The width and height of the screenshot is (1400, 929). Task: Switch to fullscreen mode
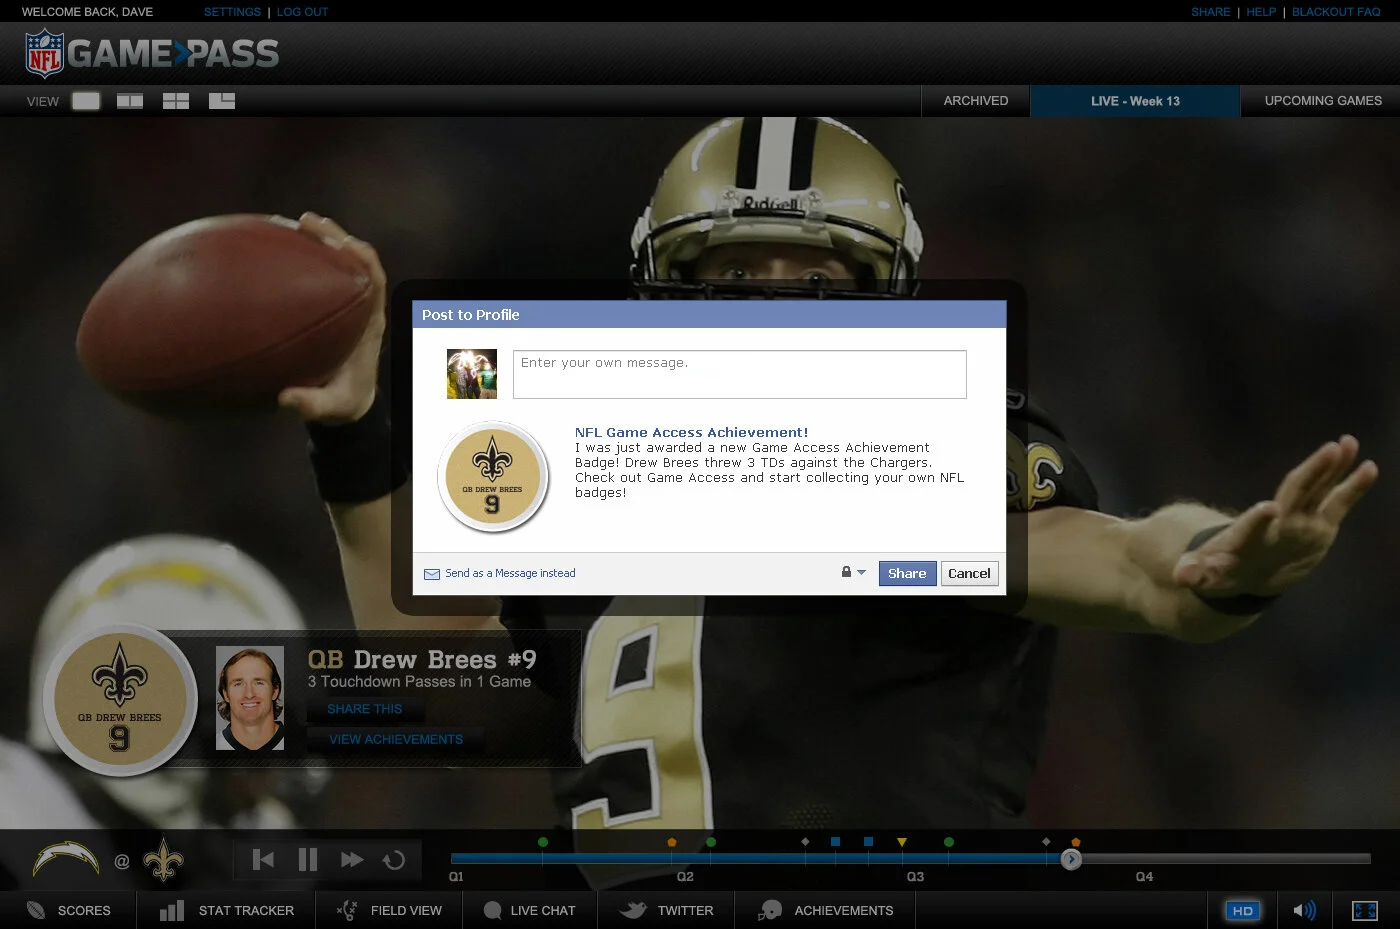pyautogui.click(x=1365, y=911)
